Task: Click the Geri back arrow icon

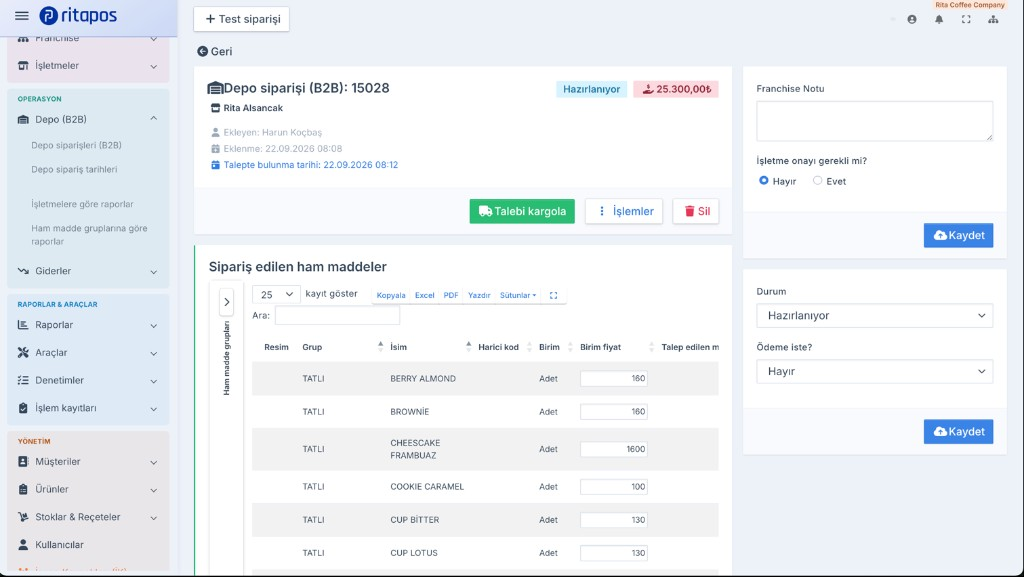Action: pyautogui.click(x=202, y=52)
